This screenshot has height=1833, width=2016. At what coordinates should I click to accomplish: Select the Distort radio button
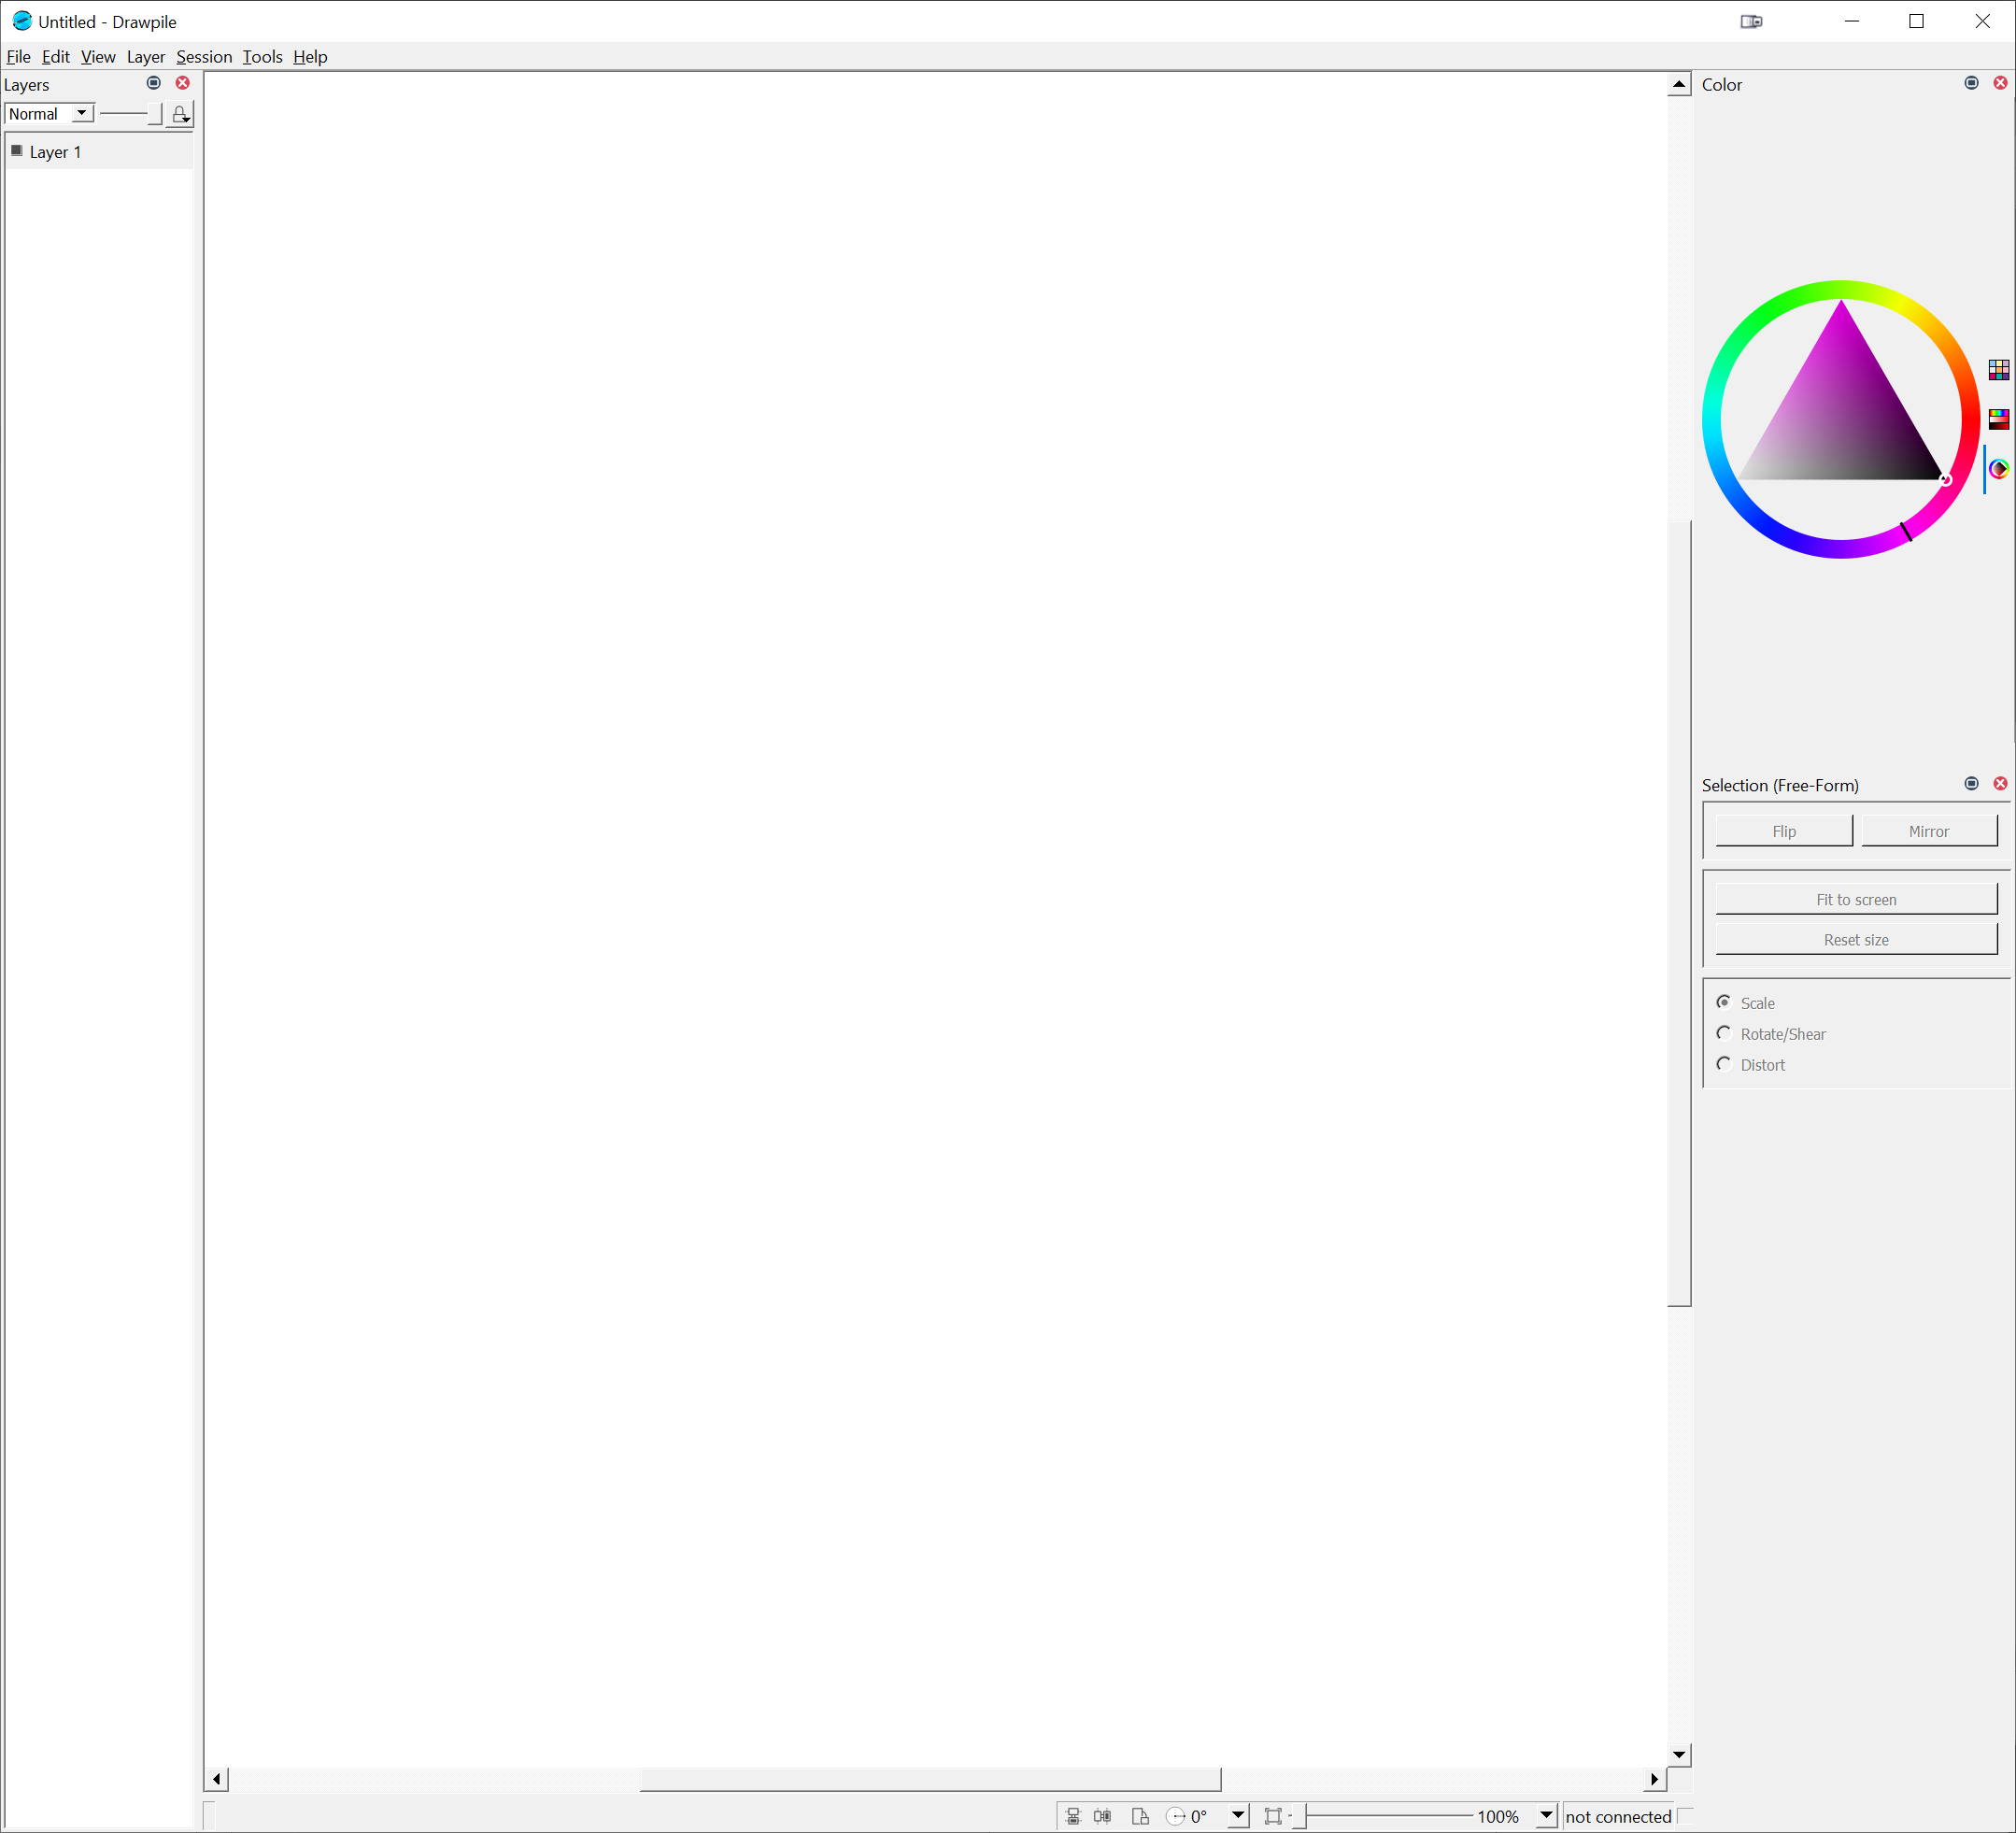coord(1724,1064)
